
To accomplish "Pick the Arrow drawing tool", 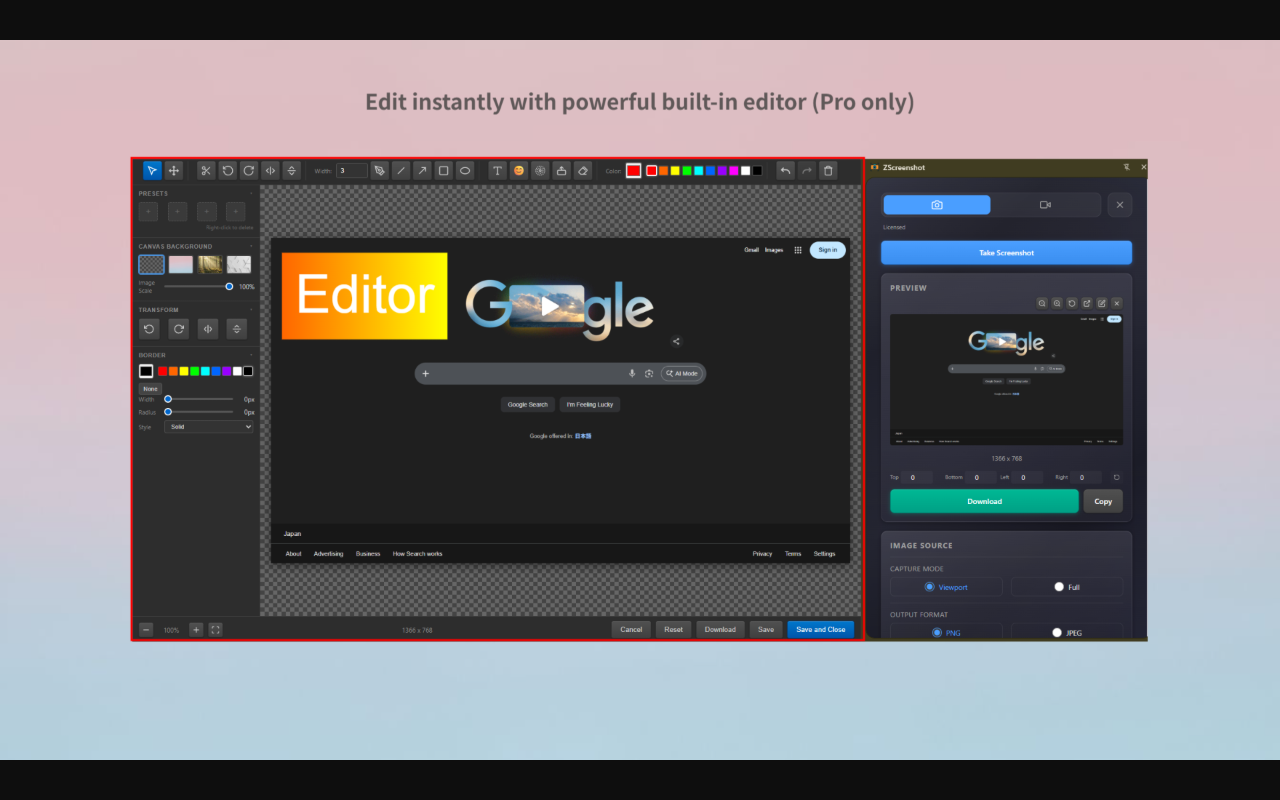I will point(422,170).
